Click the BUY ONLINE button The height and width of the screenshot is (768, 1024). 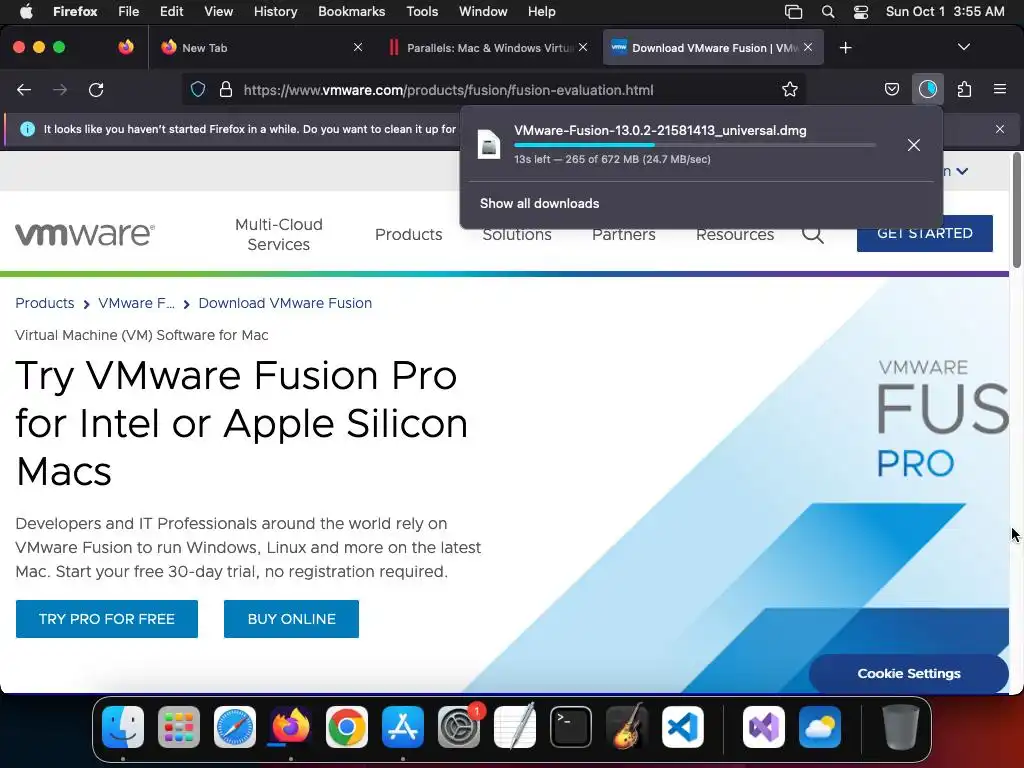291,618
